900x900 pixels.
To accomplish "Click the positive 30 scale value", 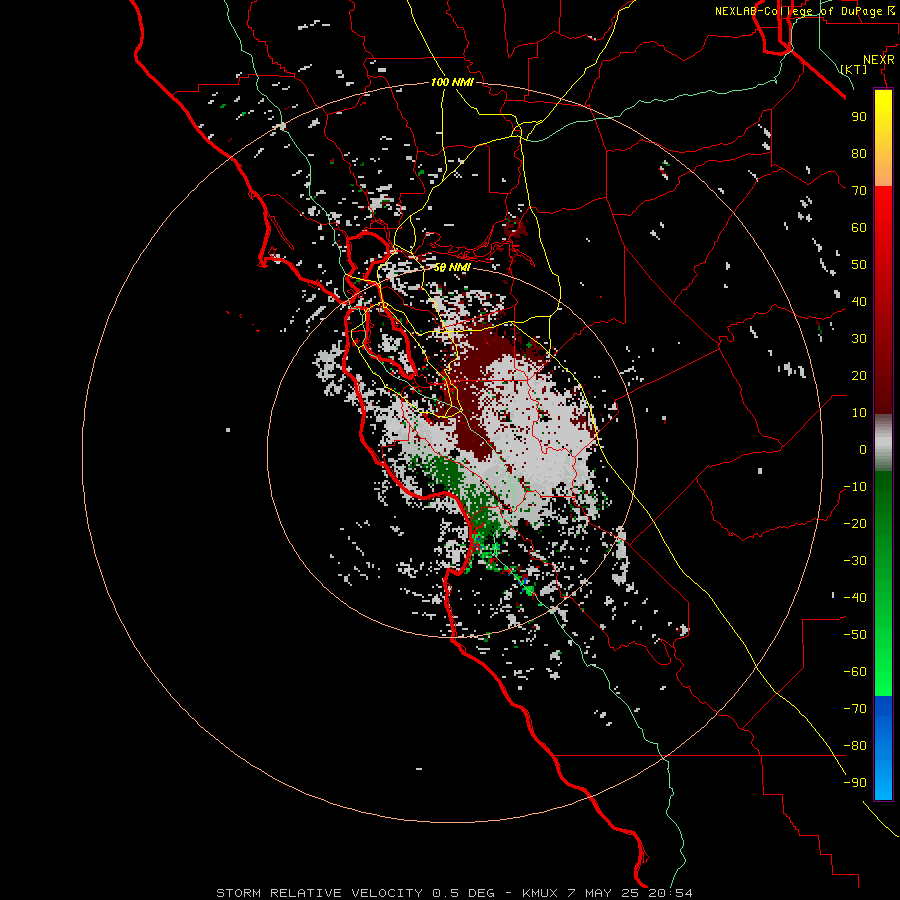I will 859,339.
